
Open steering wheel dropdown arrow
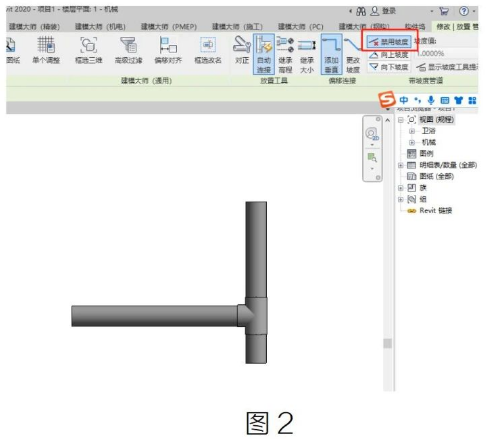372,145
